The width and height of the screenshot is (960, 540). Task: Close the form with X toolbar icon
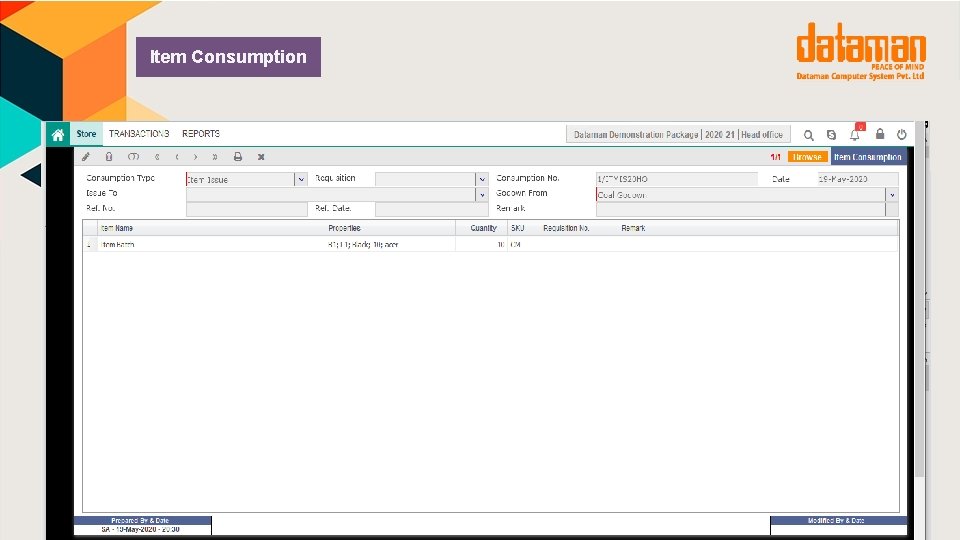[261, 157]
